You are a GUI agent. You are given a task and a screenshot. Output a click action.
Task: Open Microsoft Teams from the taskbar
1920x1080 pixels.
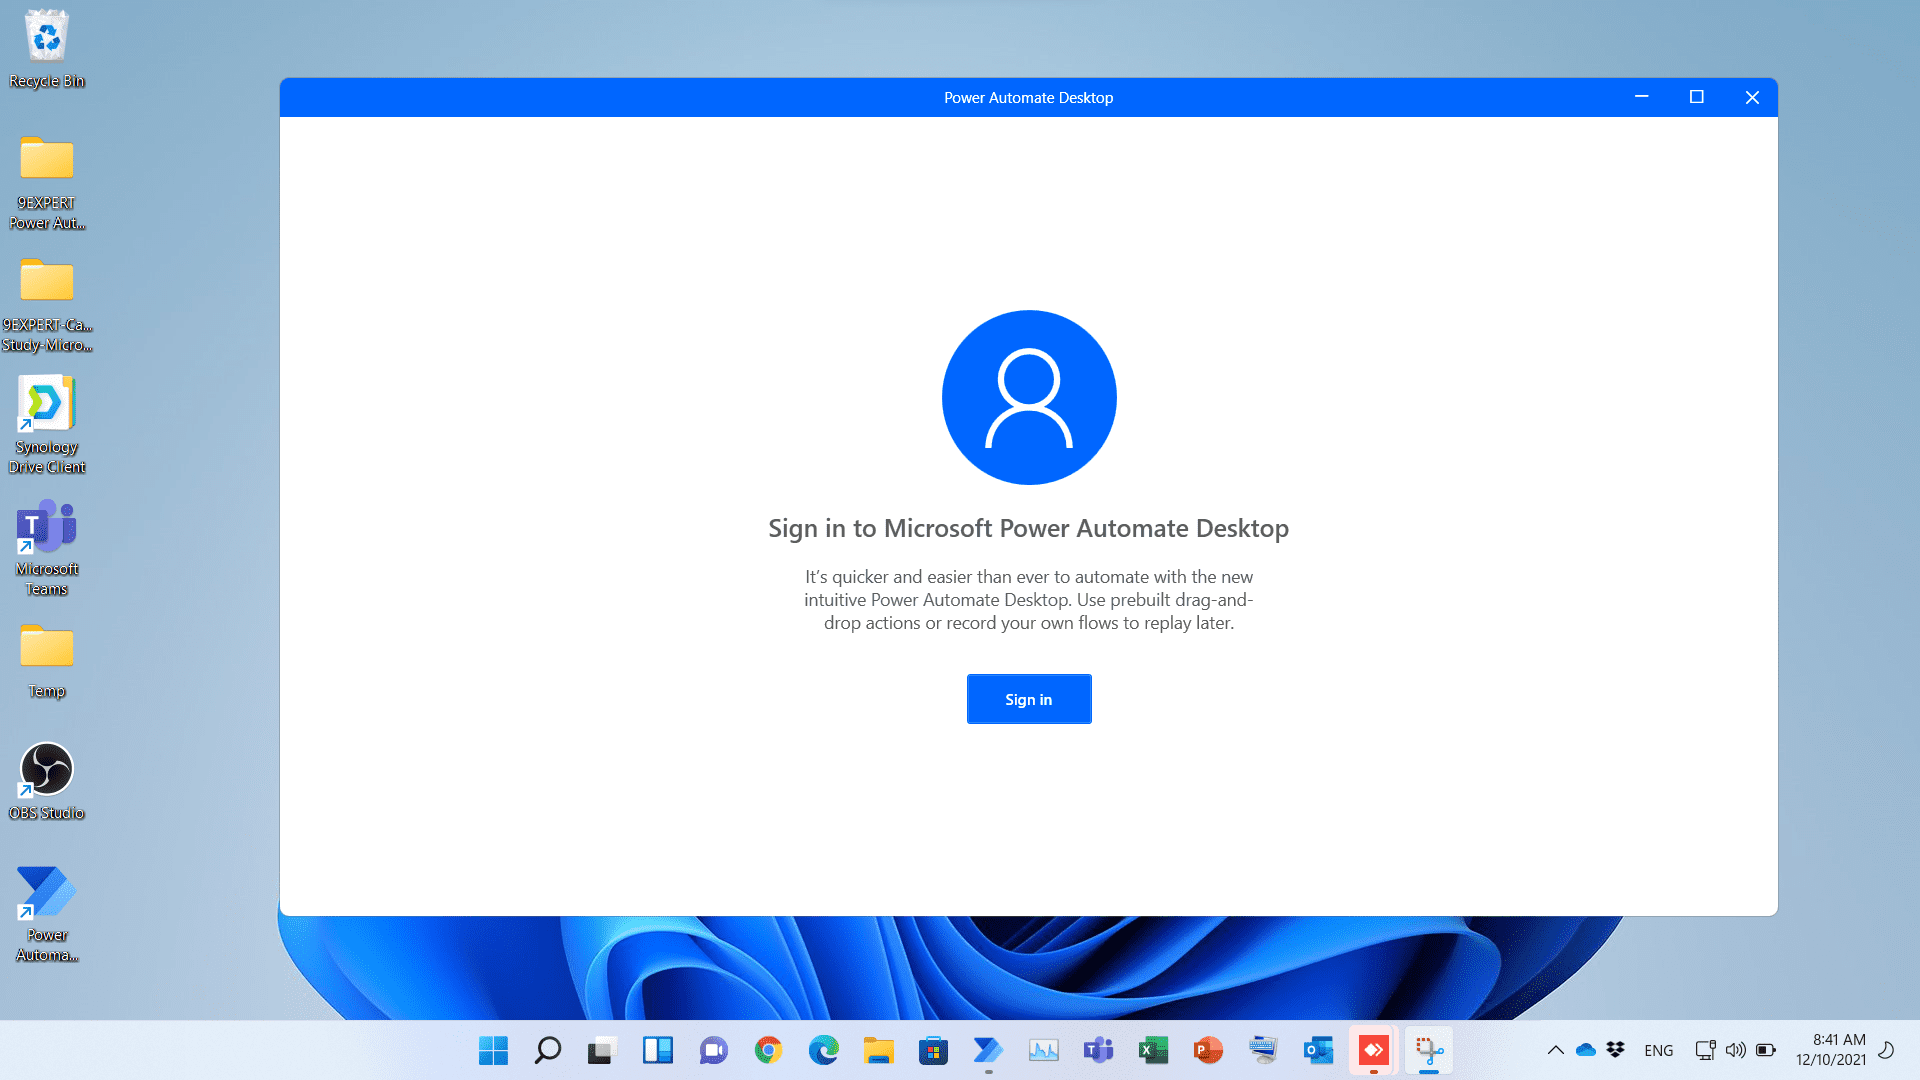point(1098,1051)
